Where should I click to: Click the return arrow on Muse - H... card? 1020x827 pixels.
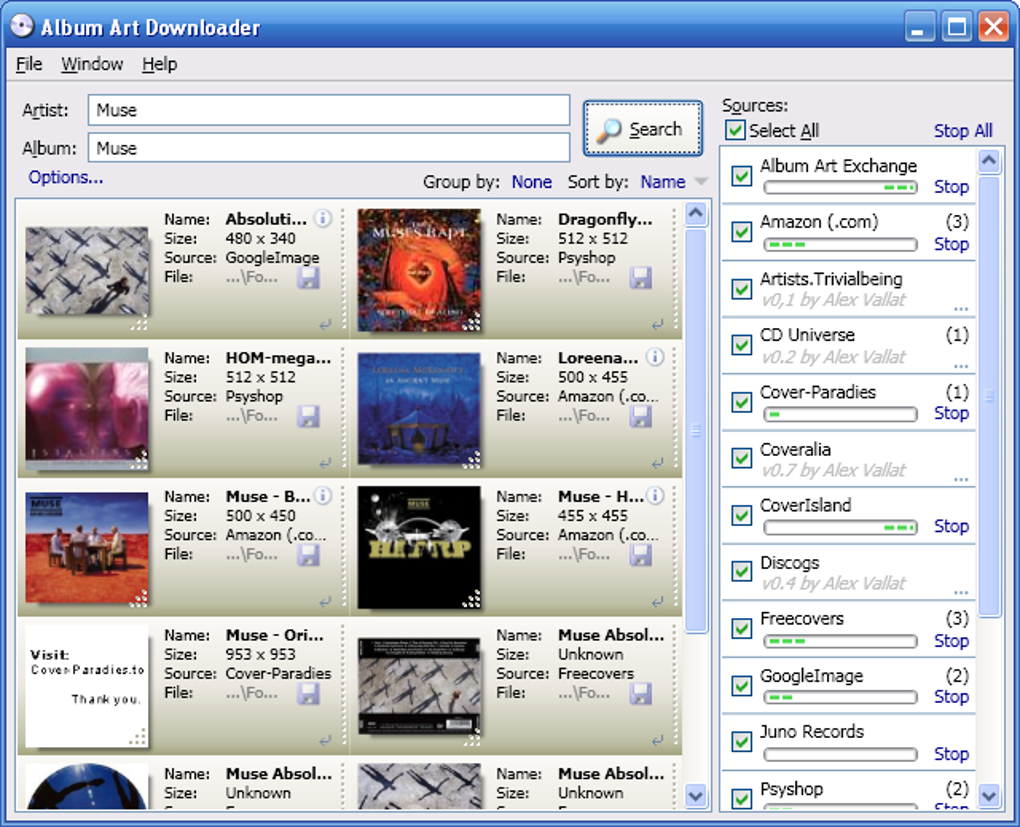658,602
